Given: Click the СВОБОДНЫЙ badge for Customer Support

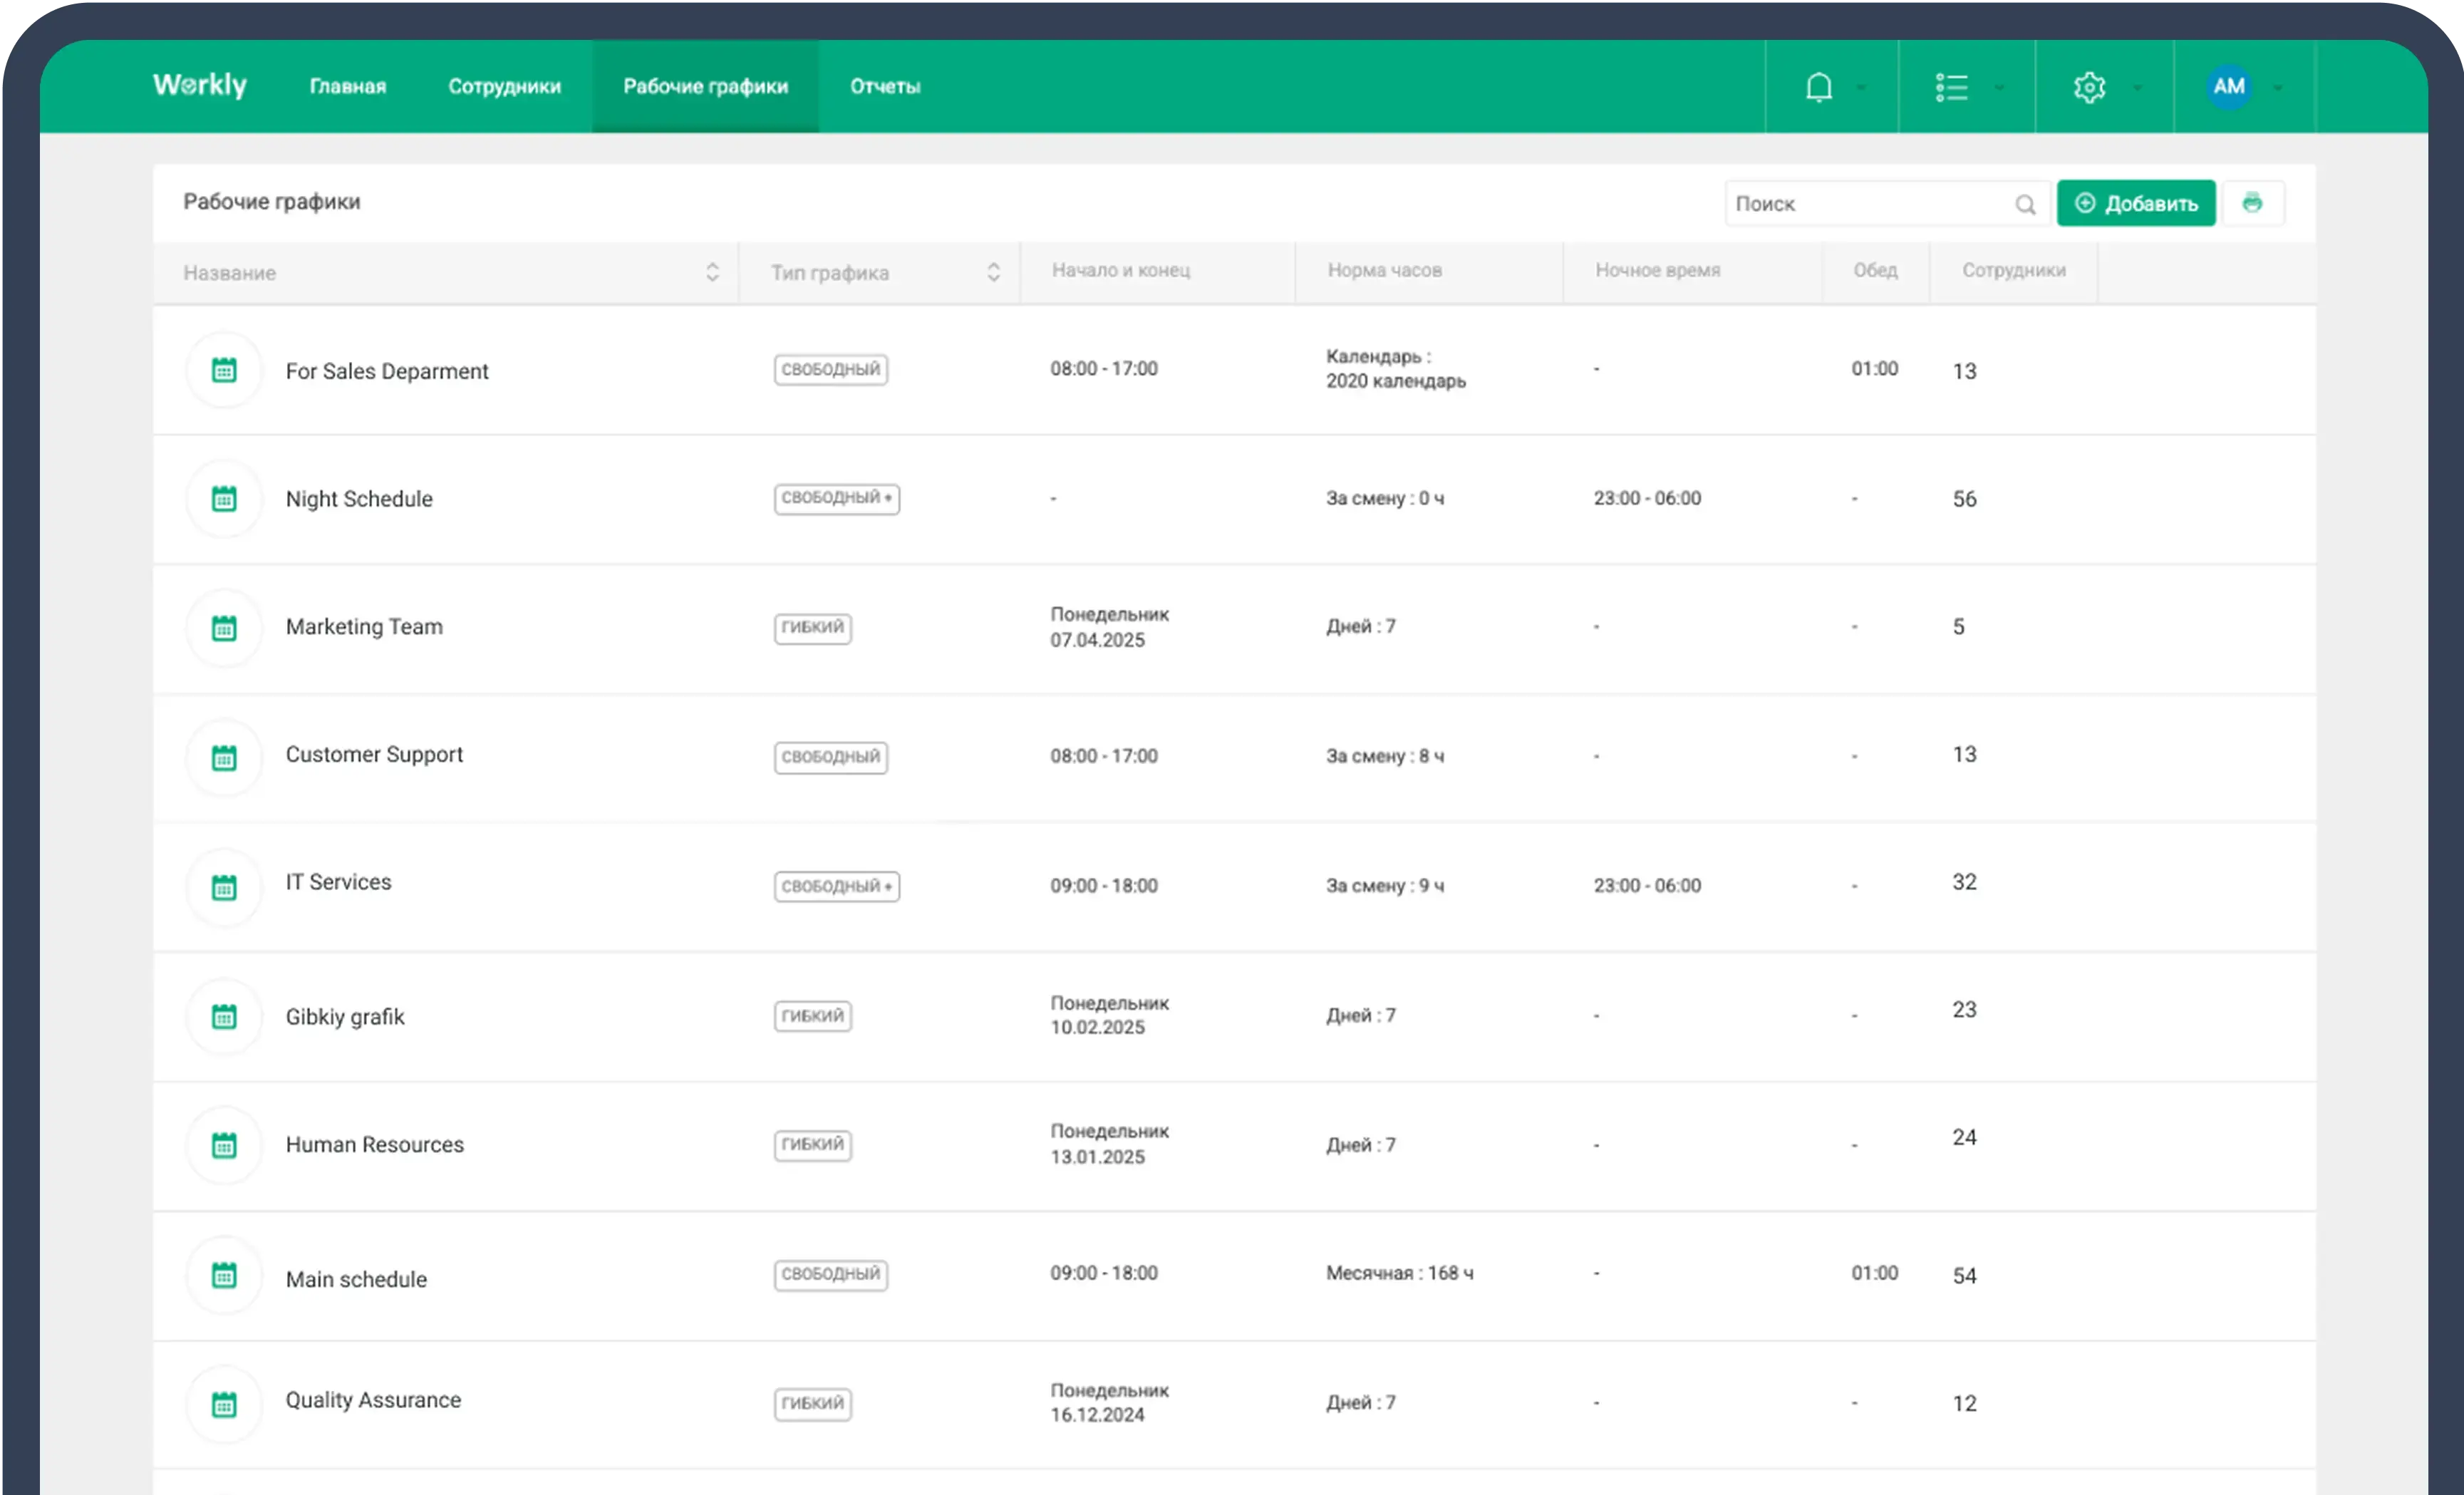Looking at the screenshot, I should coord(830,757).
